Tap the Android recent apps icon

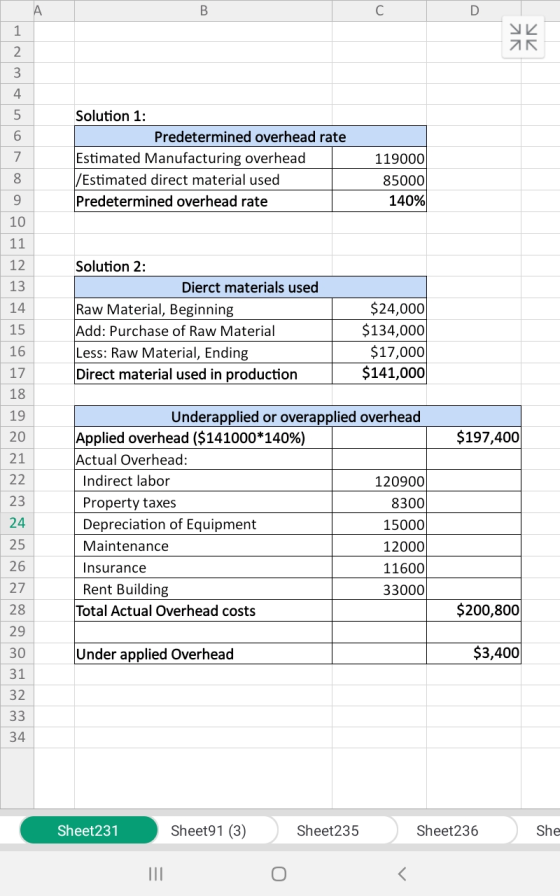coord(155,874)
